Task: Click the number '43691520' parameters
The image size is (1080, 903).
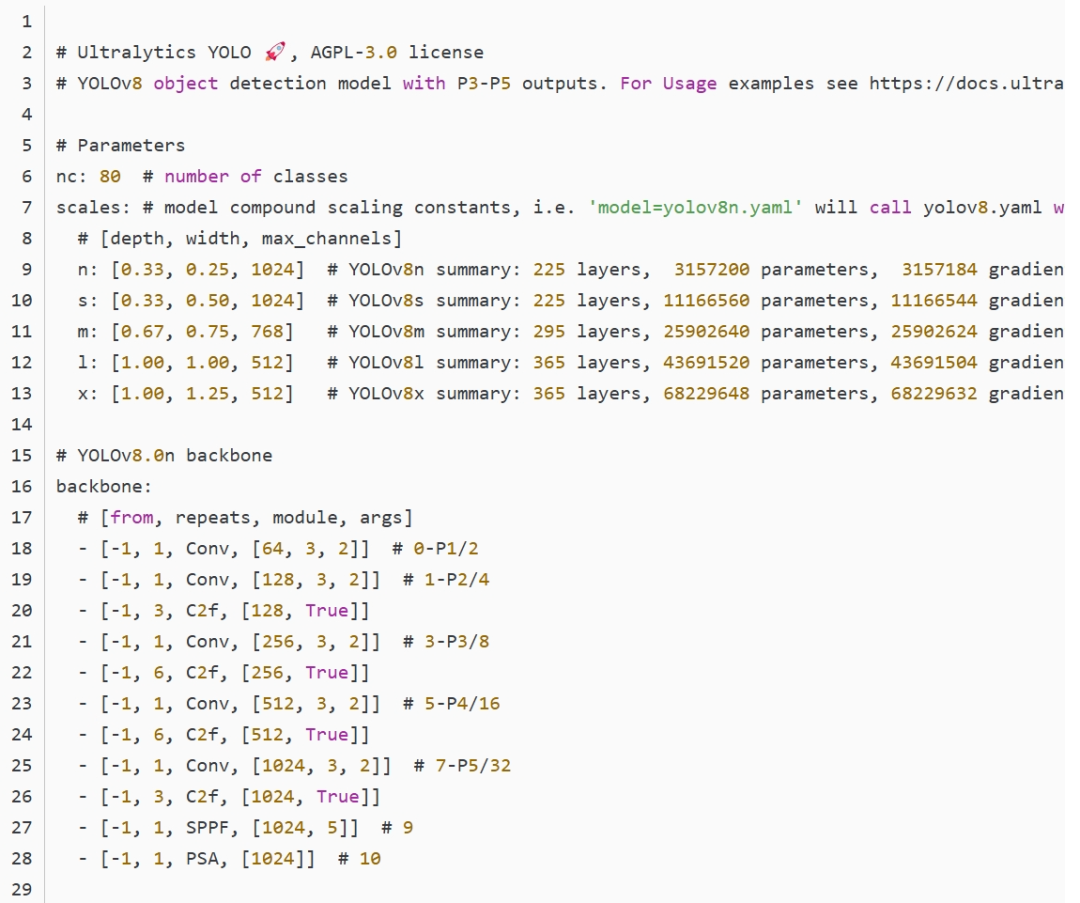Action: point(706,362)
